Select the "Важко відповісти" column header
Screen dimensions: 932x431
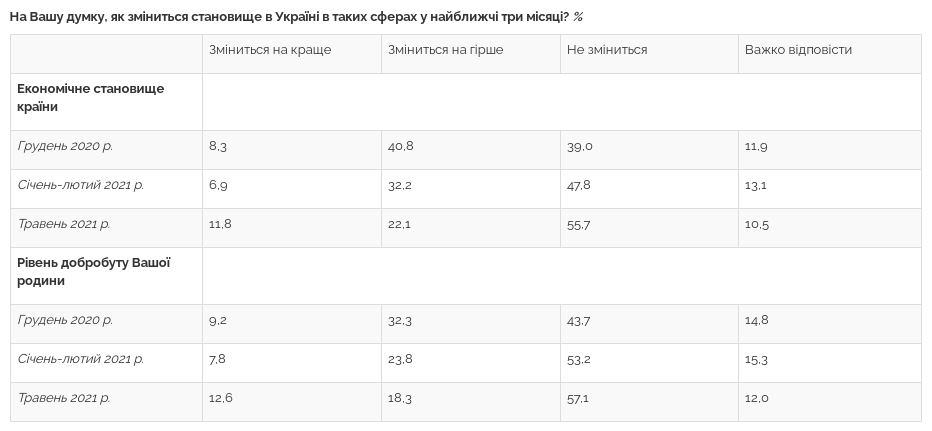point(798,50)
